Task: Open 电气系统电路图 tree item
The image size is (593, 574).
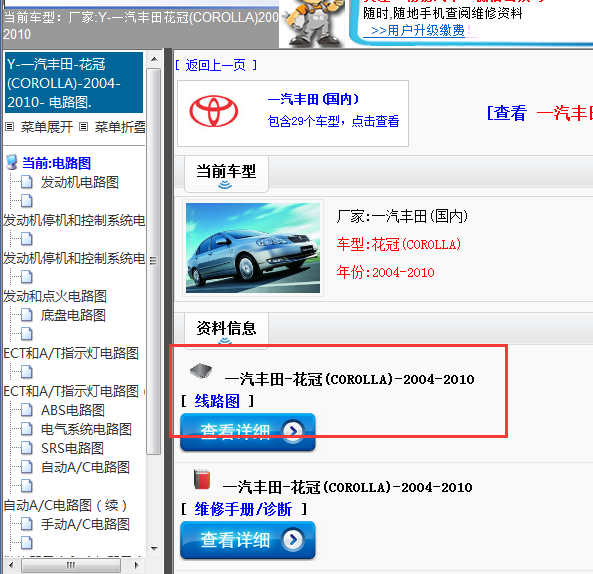Action: [86, 429]
